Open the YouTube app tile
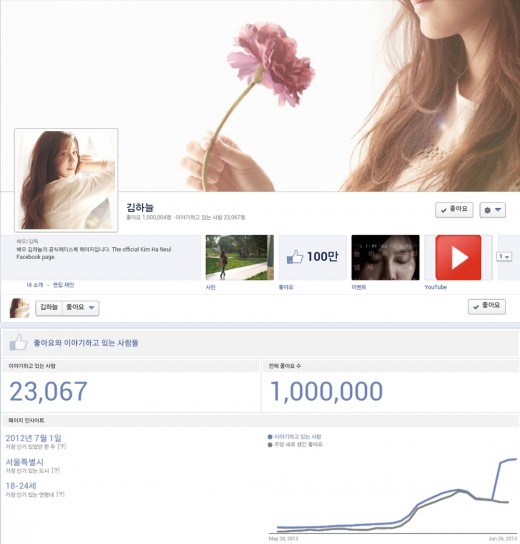 (x=458, y=257)
